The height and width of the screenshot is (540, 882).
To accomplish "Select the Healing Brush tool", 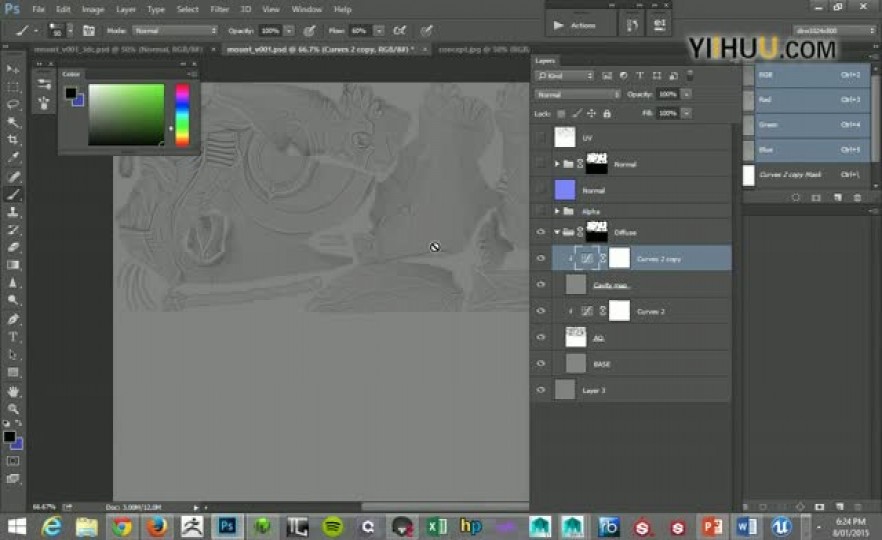I will pos(13,177).
